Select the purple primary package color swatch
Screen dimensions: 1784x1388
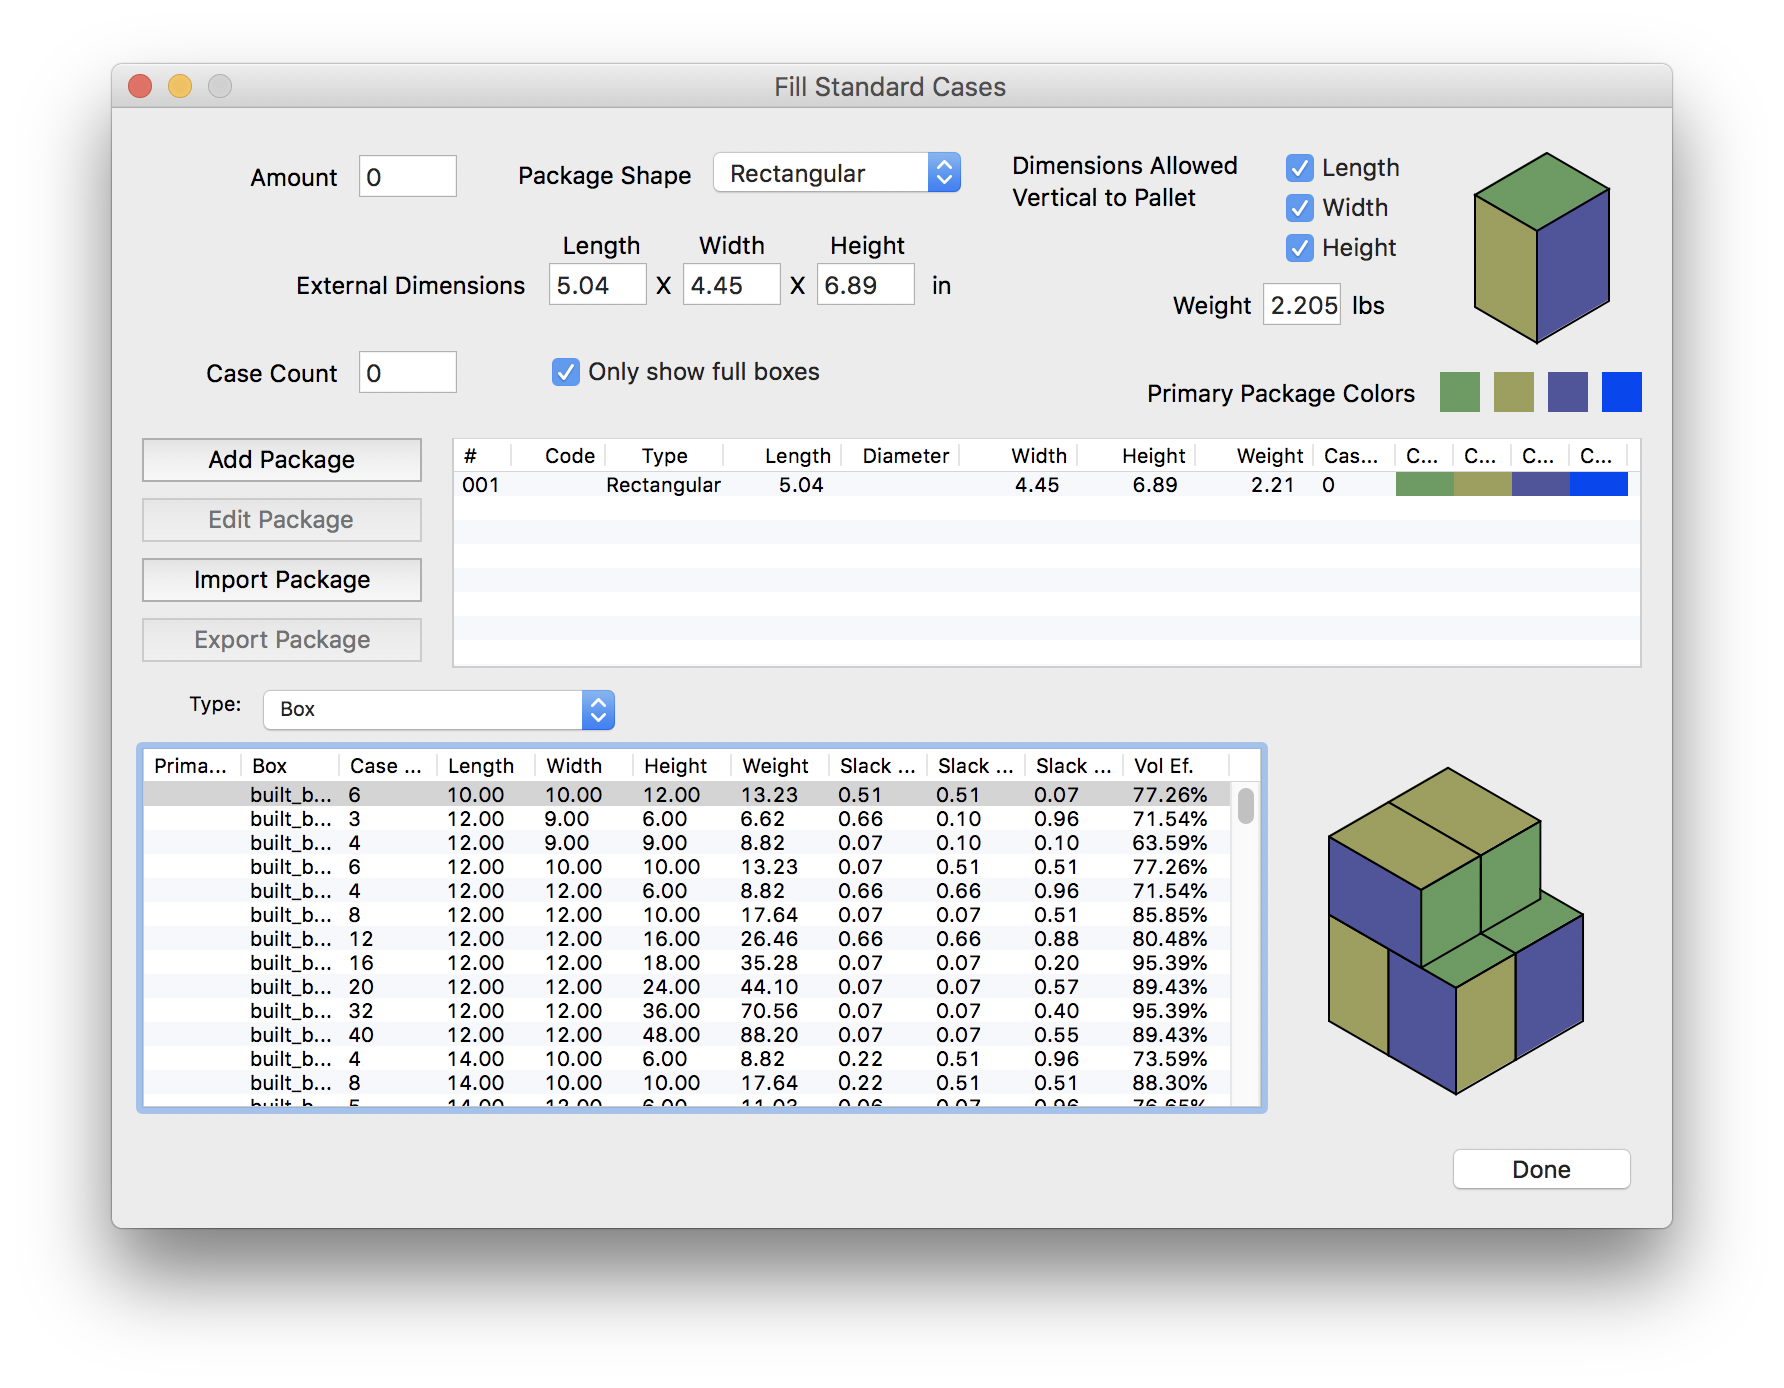coord(1567,392)
